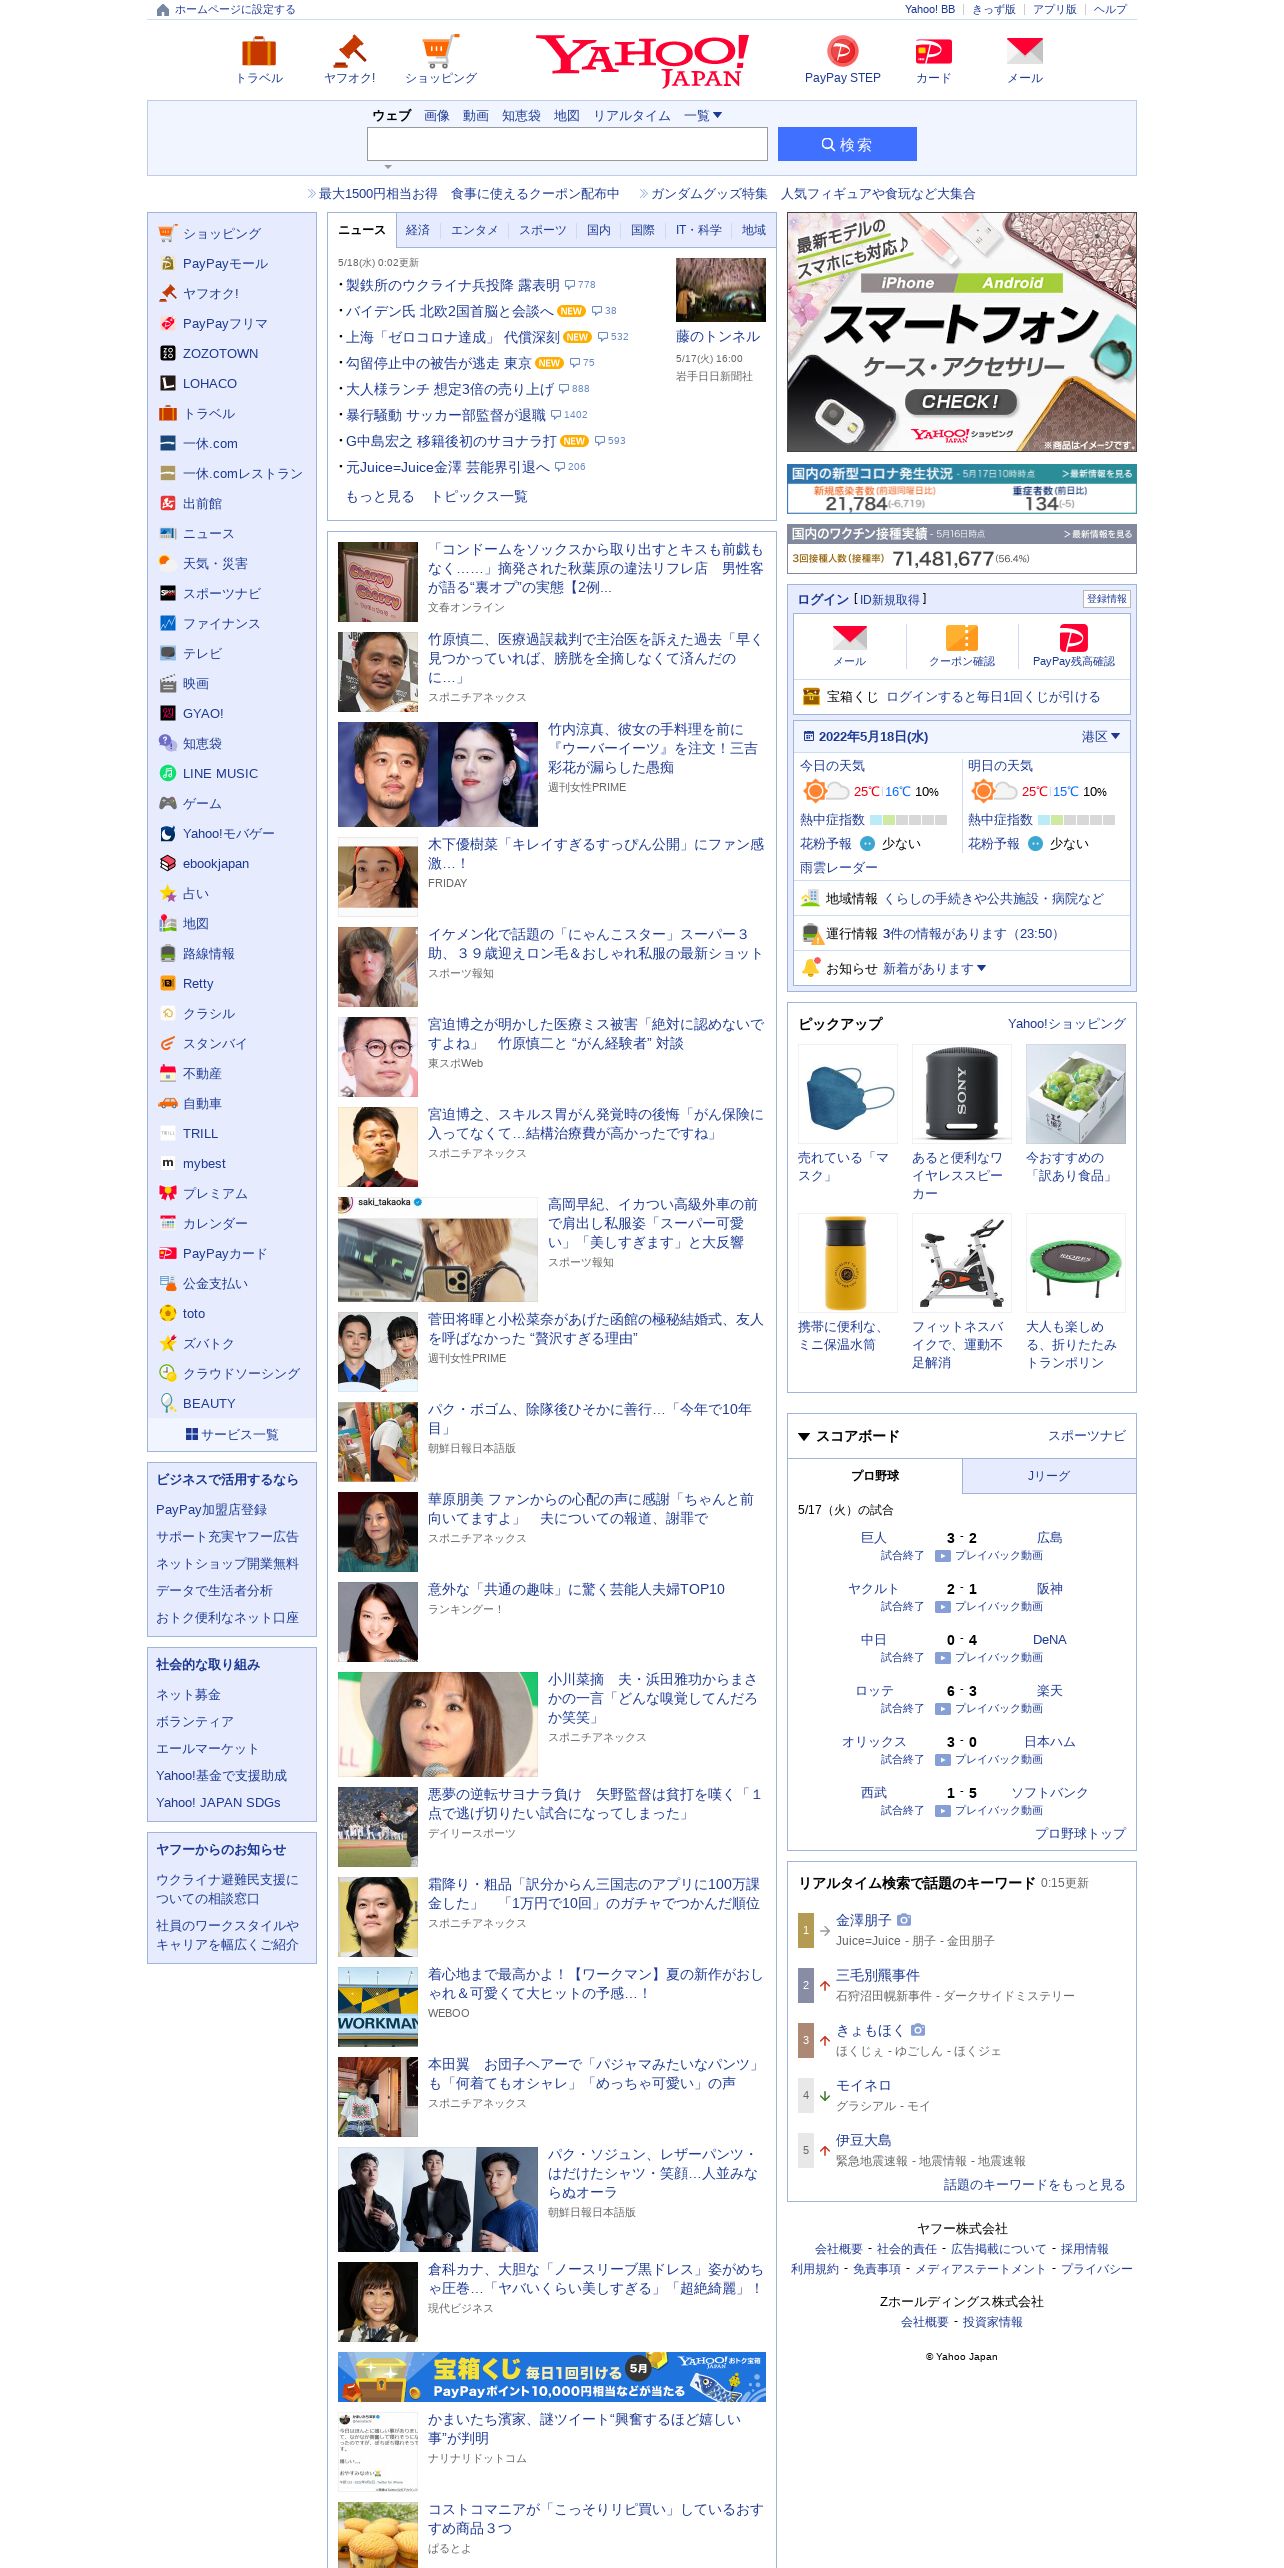Open the プロ野球トップ link
Viewport: 1284px width, 2568px height.
tap(1080, 1833)
